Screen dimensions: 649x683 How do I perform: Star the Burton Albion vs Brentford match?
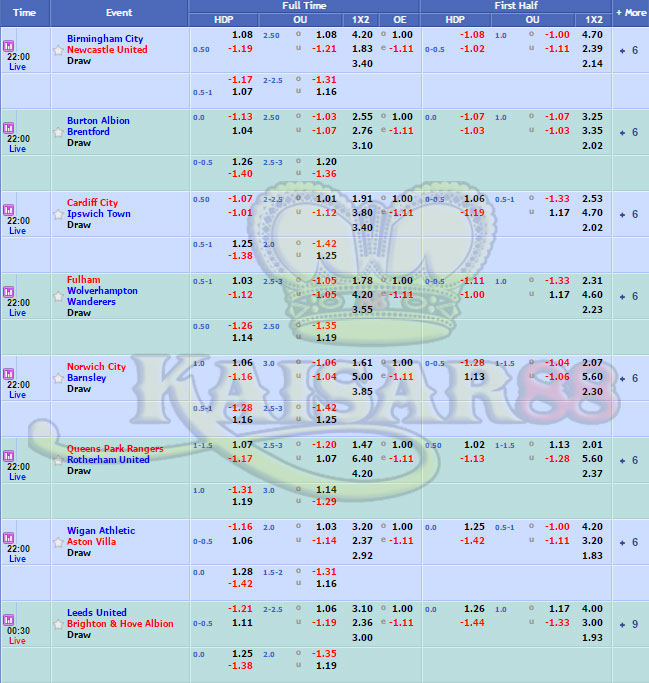[x=58, y=132]
